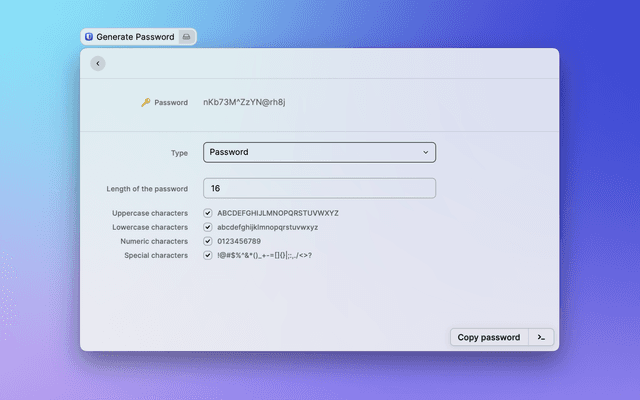Click the 0123456789 numeric sample text
The width and height of the screenshot is (640, 400).
pos(239,241)
